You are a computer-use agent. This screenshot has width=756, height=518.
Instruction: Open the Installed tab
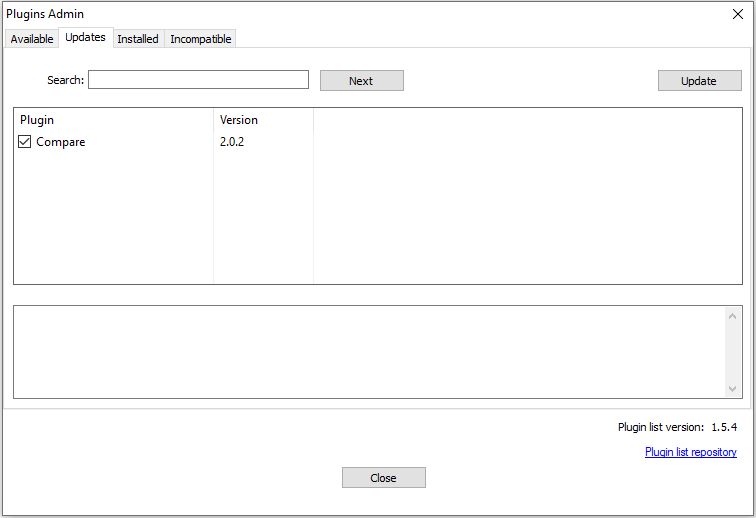coord(138,39)
